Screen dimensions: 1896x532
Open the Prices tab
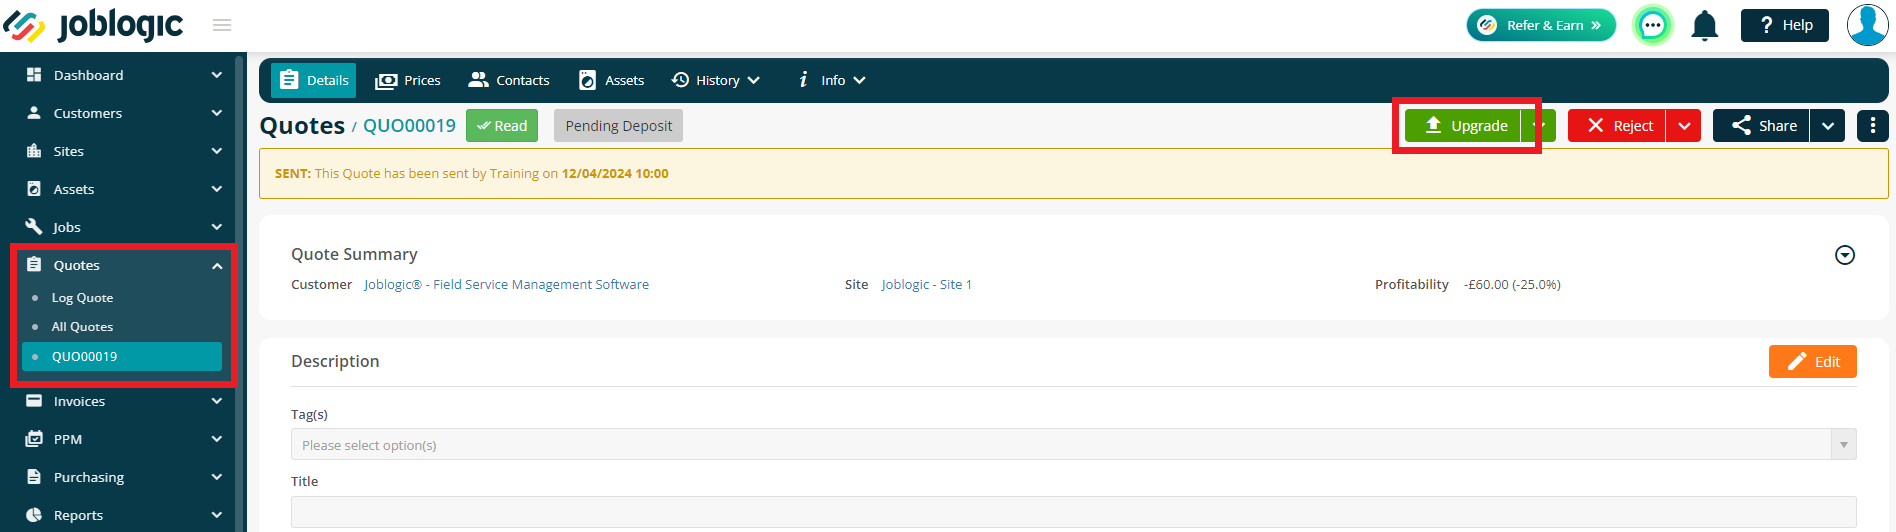408,80
